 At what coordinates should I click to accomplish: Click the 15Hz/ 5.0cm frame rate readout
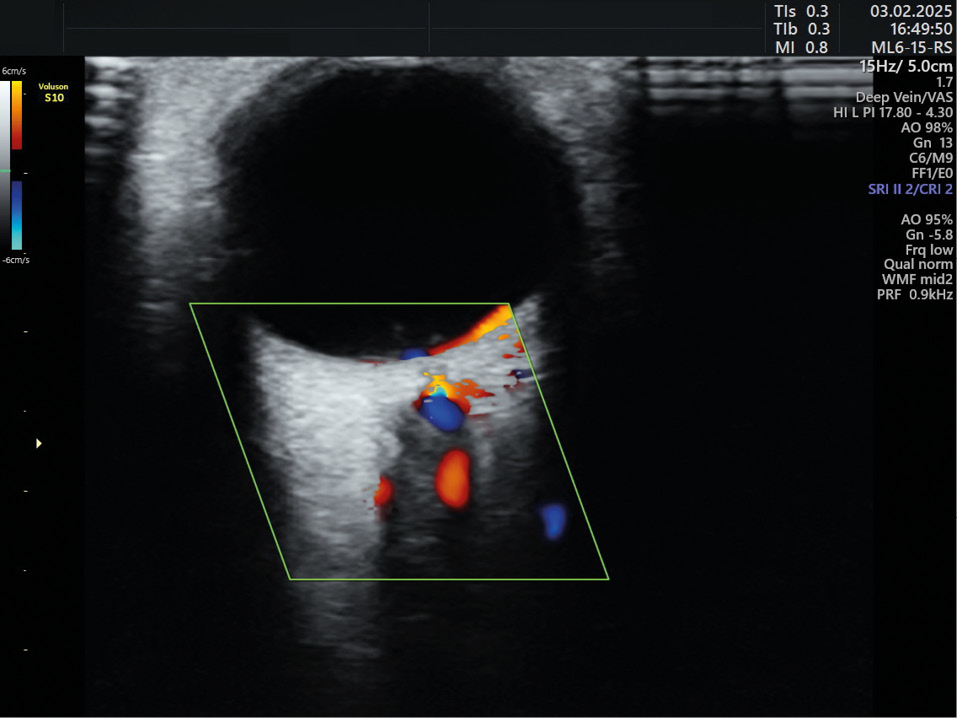(906, 66)
